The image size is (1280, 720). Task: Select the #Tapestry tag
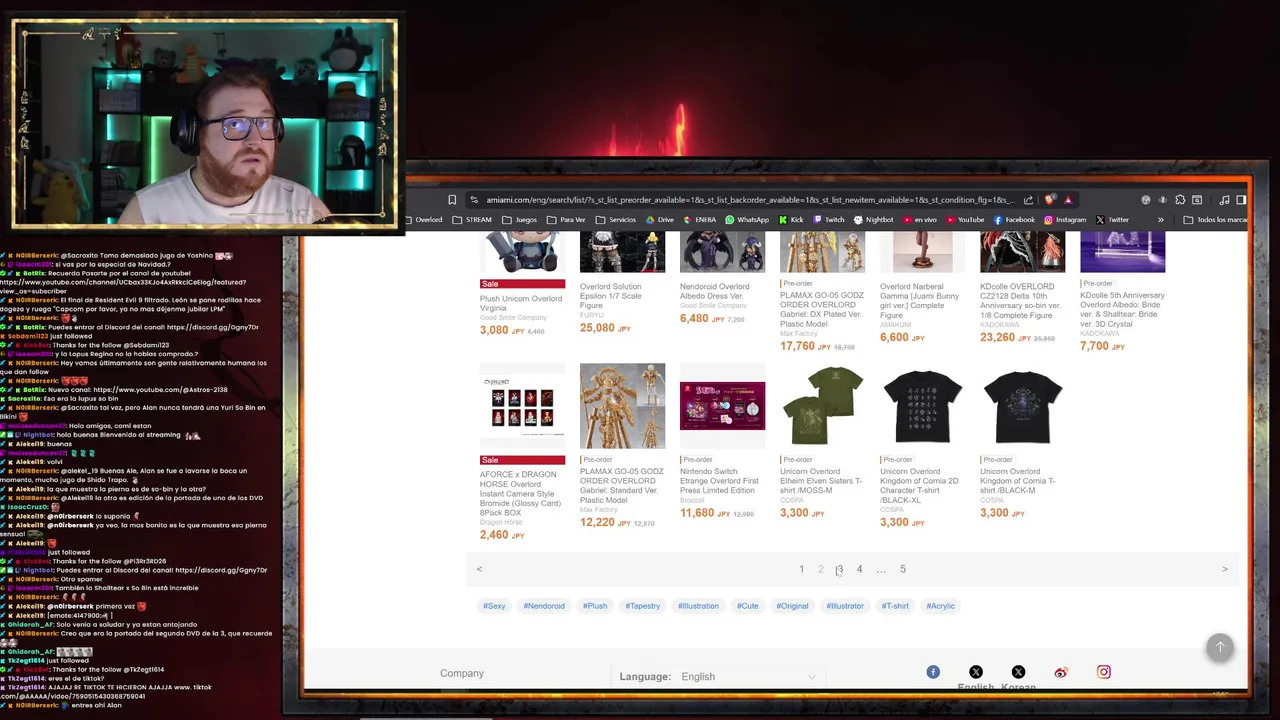tap(642, 606)
